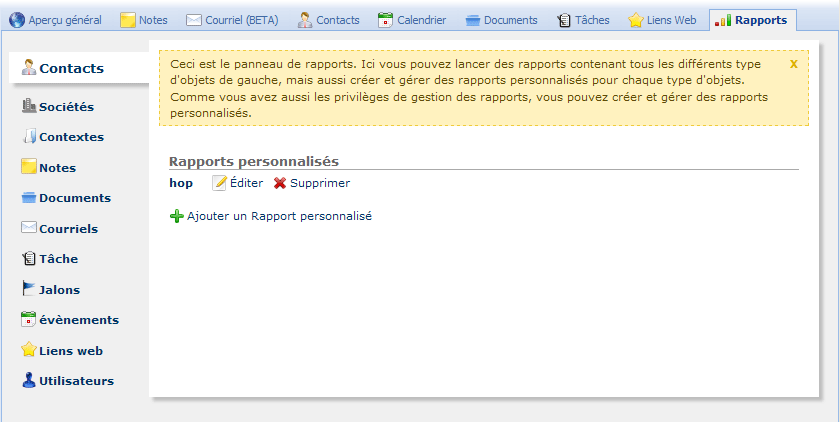
Task: Select the Documents tab in top bar
Action: click(501, 20)
